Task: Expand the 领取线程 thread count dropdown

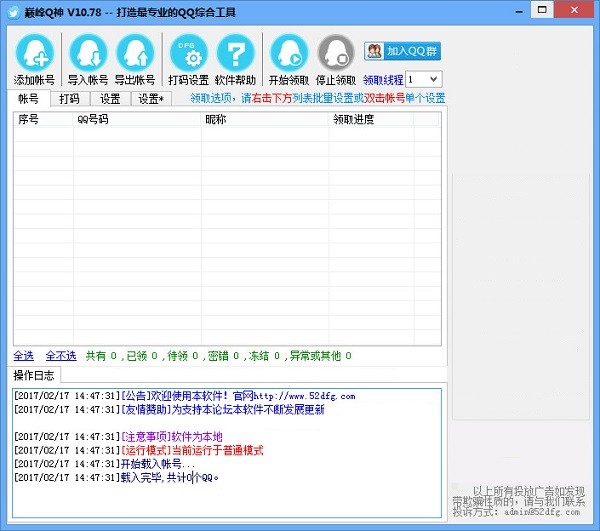Action: [424, 80]
